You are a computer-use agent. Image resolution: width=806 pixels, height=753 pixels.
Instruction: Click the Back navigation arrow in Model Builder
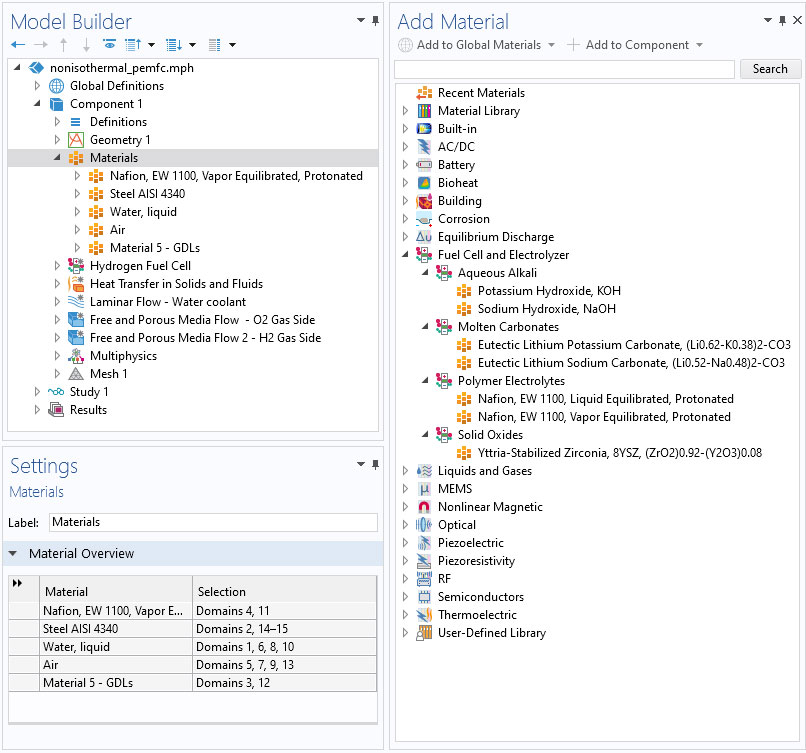[x=17, y=43]
